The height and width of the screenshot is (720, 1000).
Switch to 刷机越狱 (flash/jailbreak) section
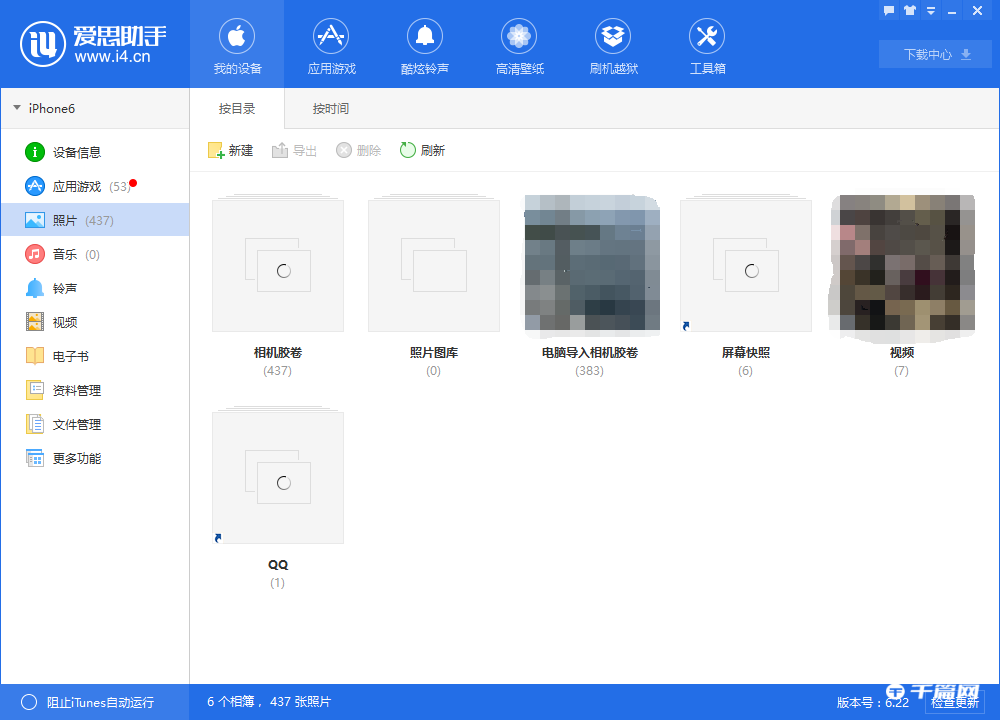click(x=613, y=45)
